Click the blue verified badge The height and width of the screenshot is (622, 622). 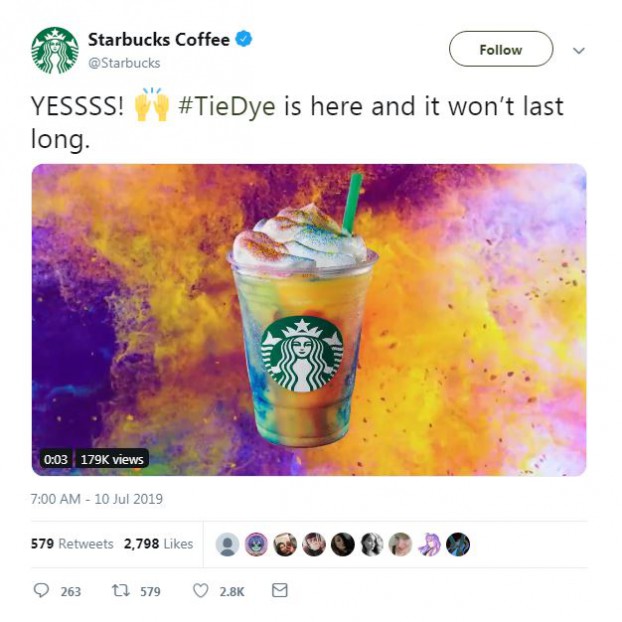(x=244, y=39)
